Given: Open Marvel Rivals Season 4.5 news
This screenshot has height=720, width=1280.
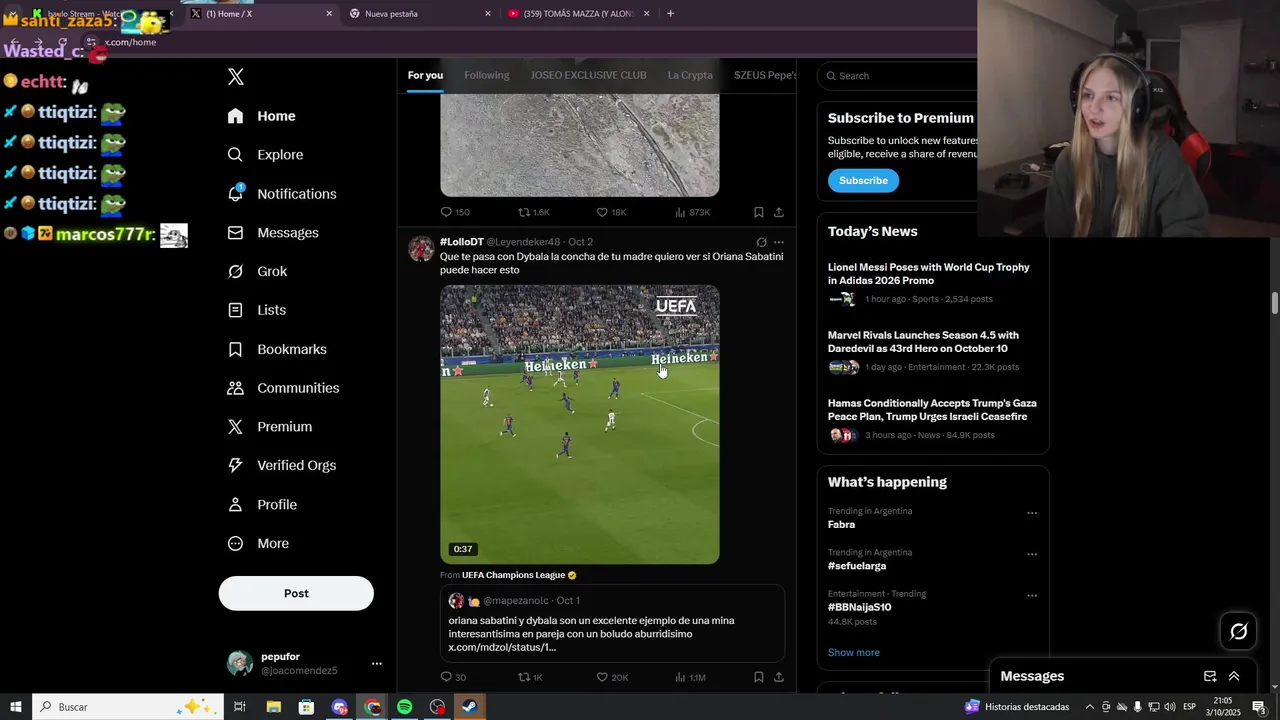Looking at the screenshot, I should click(x=932, y=352).
